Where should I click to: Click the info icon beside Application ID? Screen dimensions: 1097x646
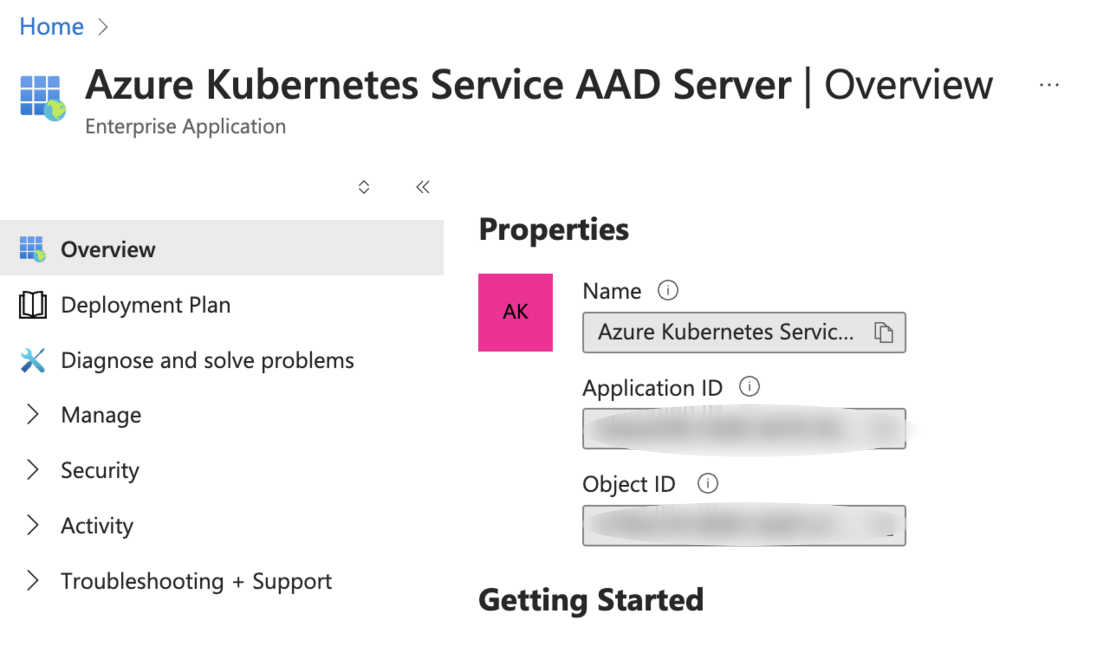click(x=748, y=387)
